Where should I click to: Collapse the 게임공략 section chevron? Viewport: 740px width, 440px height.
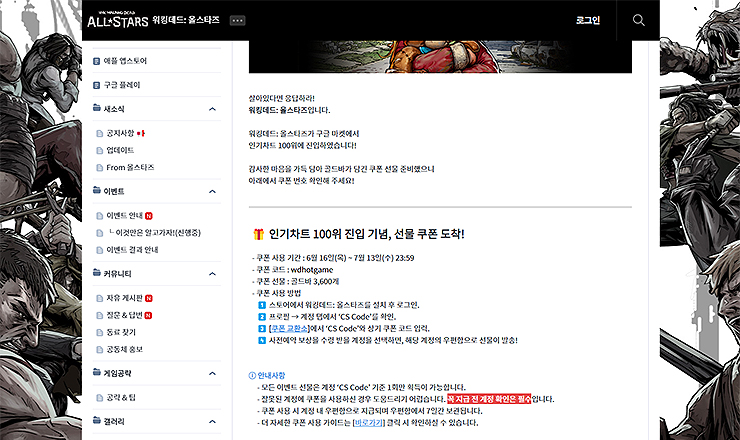click(212, 373)
